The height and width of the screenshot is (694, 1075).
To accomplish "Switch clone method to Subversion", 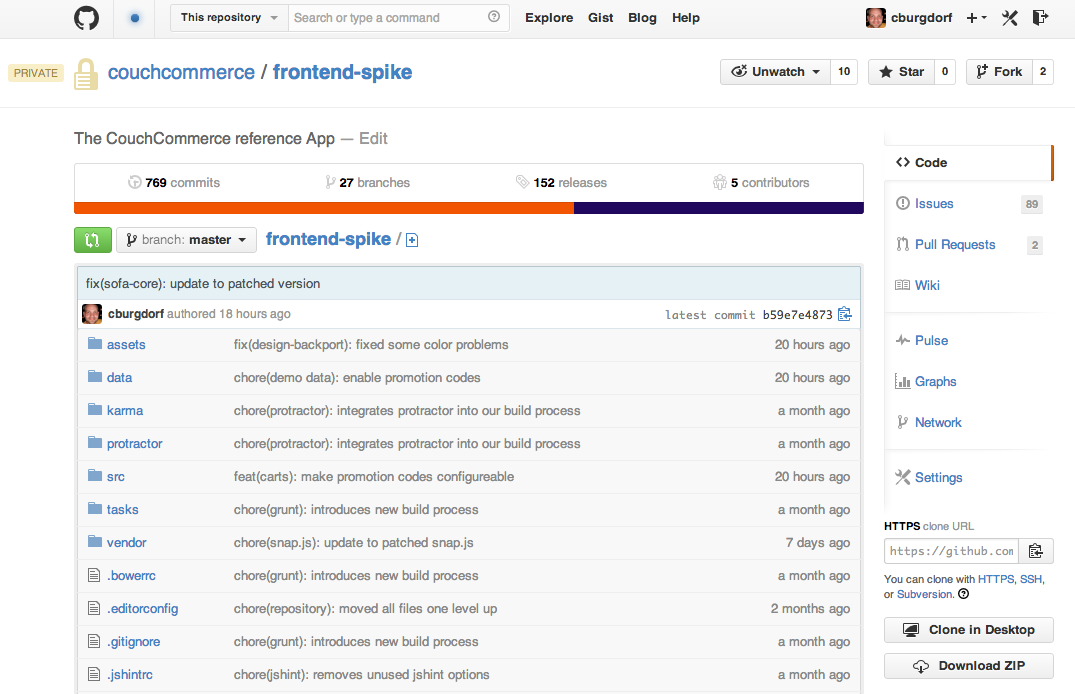I will point(925,594).
